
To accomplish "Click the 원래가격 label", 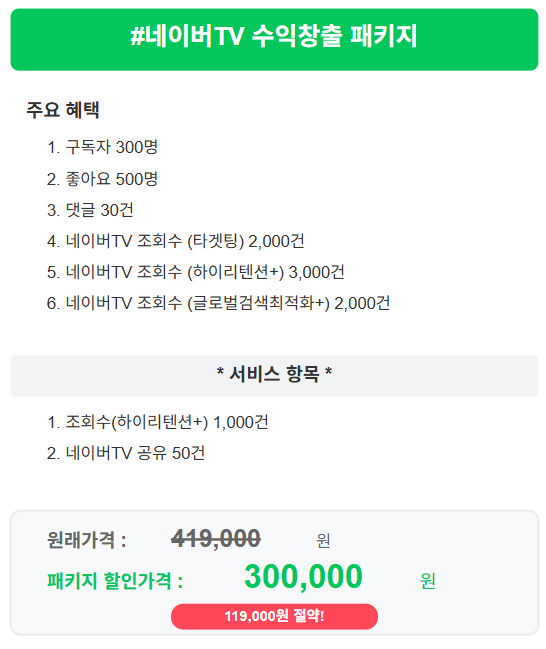I will 87,540.
